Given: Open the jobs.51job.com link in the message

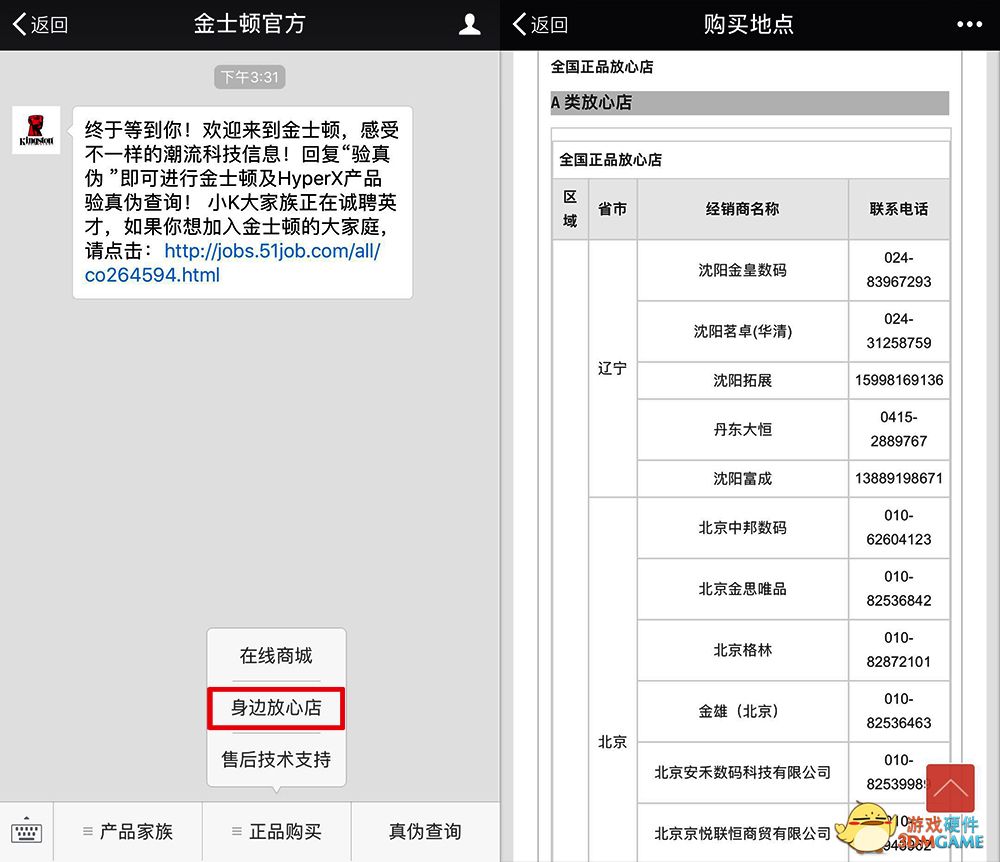Looking at the screenshot, I should click(x=232, y=263).
